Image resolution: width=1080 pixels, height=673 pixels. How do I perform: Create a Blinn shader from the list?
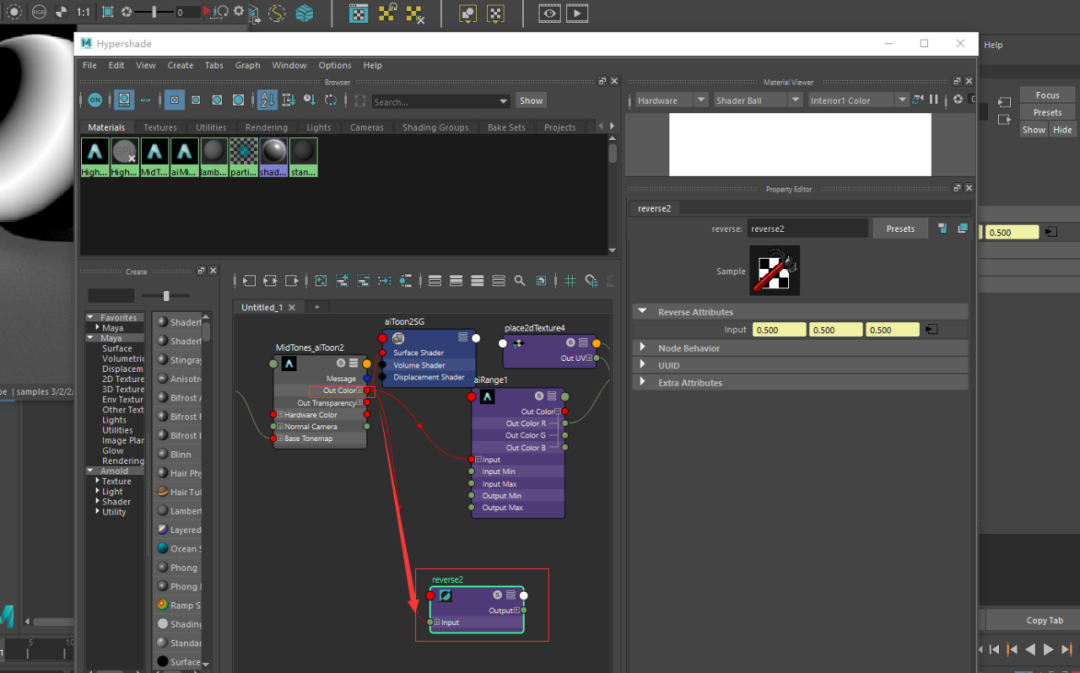pyautogui.click(x=180, y=455)
